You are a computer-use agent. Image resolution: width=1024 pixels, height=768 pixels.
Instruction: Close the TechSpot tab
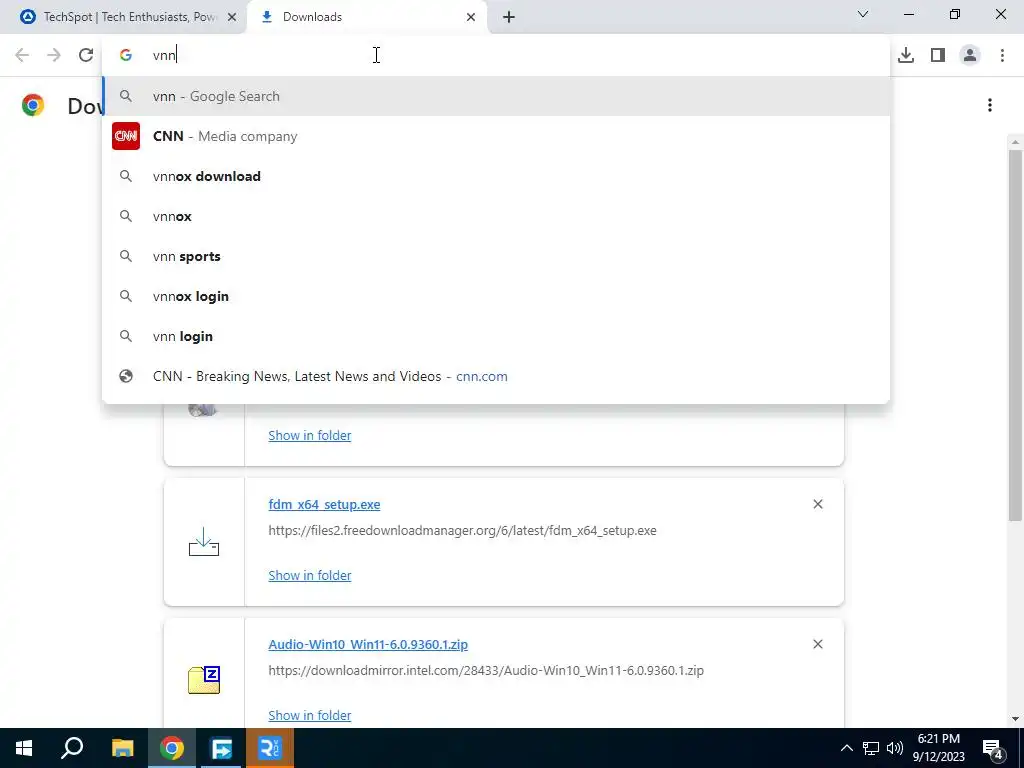point(232,17)
